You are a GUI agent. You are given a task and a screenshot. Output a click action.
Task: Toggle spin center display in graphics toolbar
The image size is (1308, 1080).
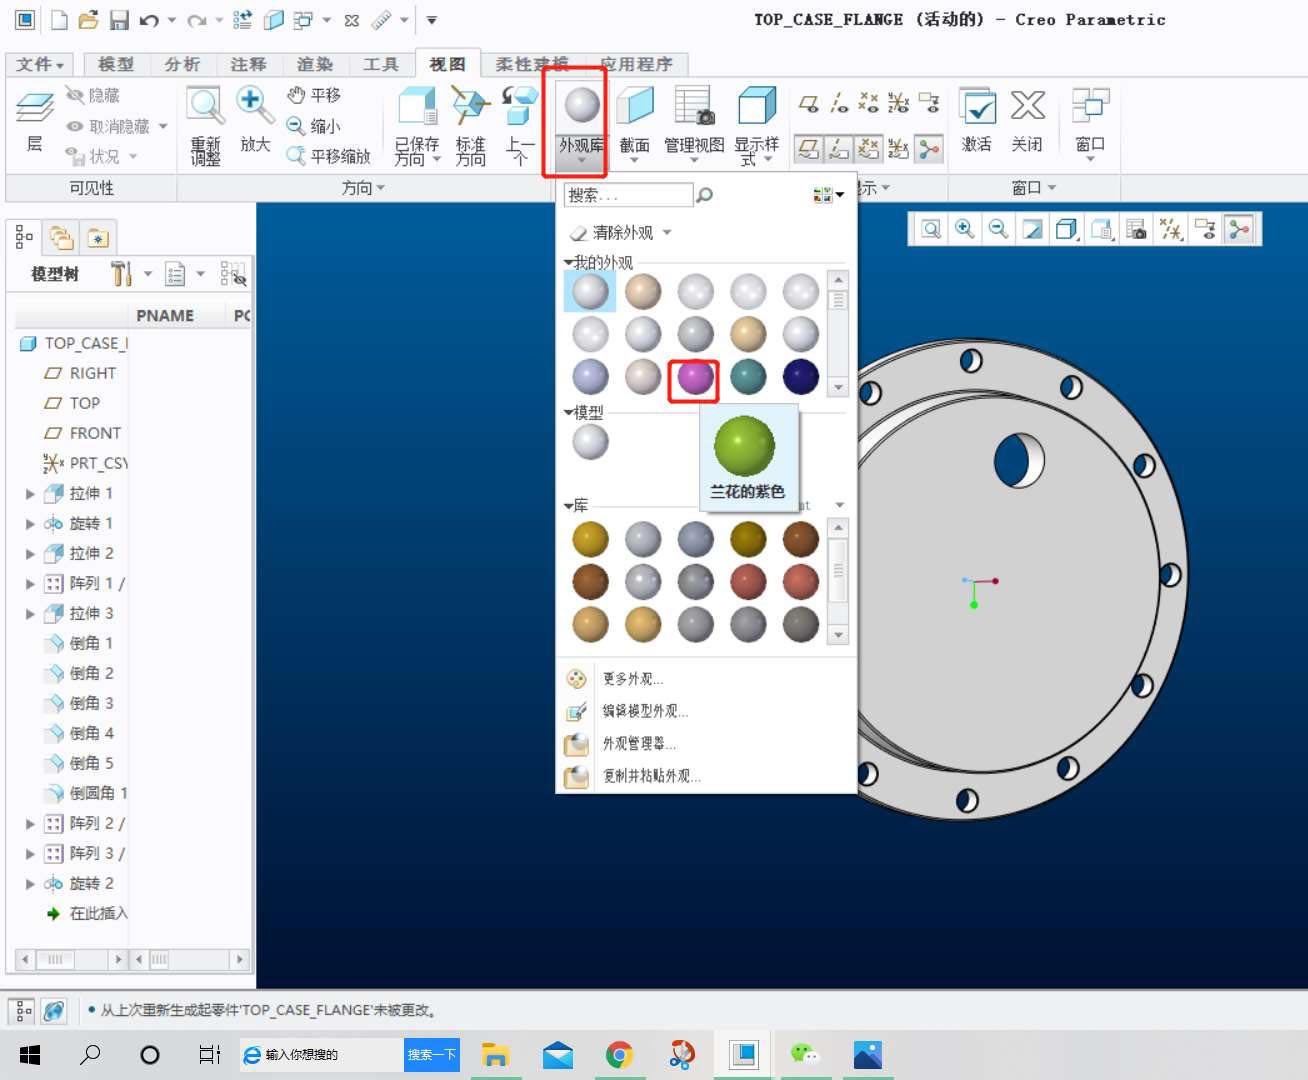tap(1239, 229)
